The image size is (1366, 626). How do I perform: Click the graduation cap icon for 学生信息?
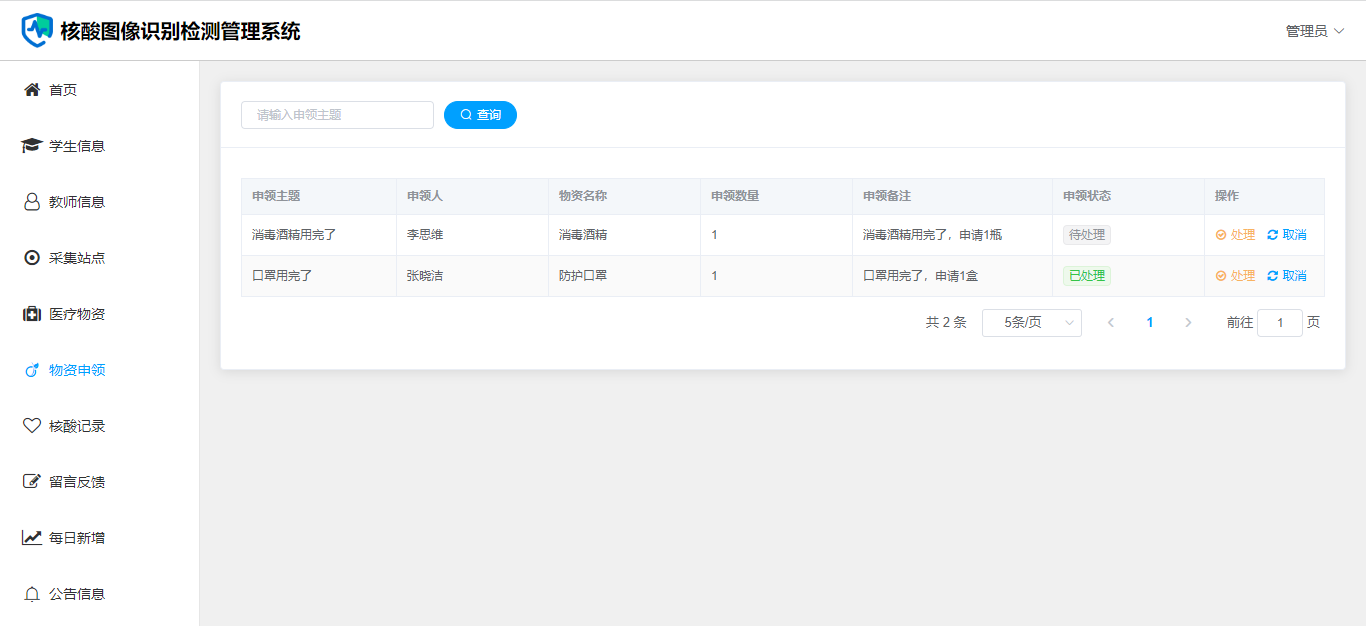point(32,146)
